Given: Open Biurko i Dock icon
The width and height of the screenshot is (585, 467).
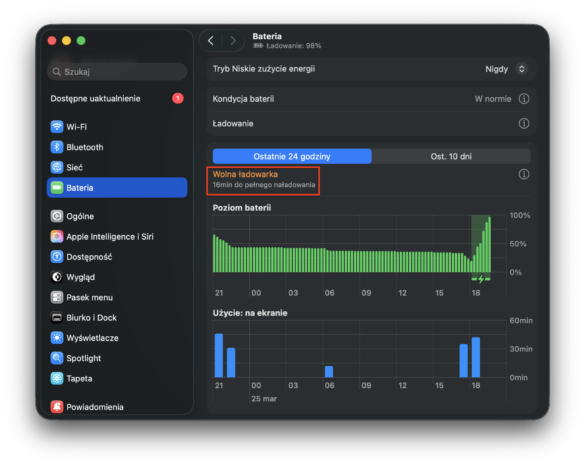Looking at the screenshot, I should [x=57, y=317].
